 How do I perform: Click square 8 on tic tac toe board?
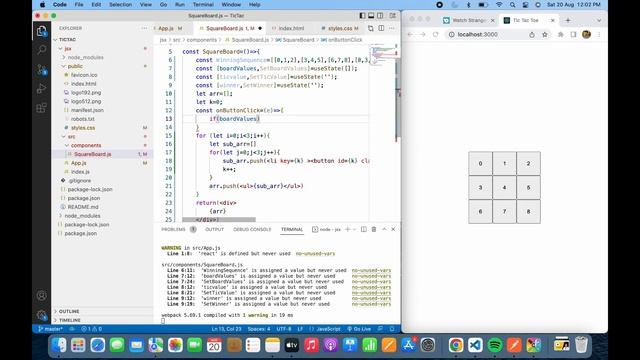coord(528,211)
